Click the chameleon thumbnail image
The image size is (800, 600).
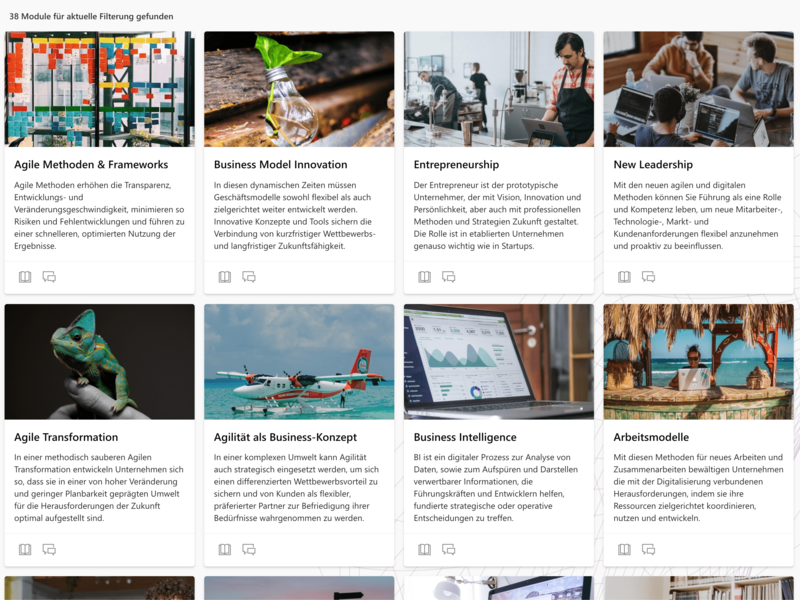pyautogui.click(x=99, y=362)
